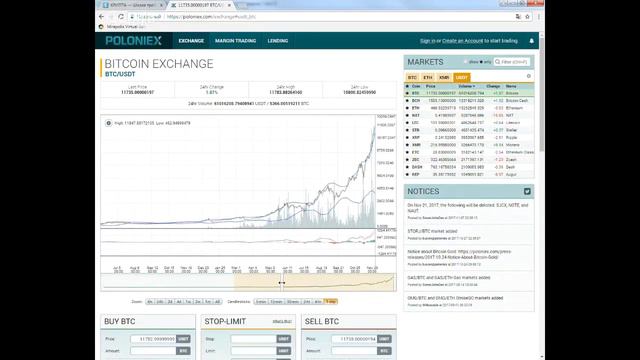Viewport: 640px width, 360px height.
Task: Focus Buy BTC amount field
Action: (x=153, y=351)
